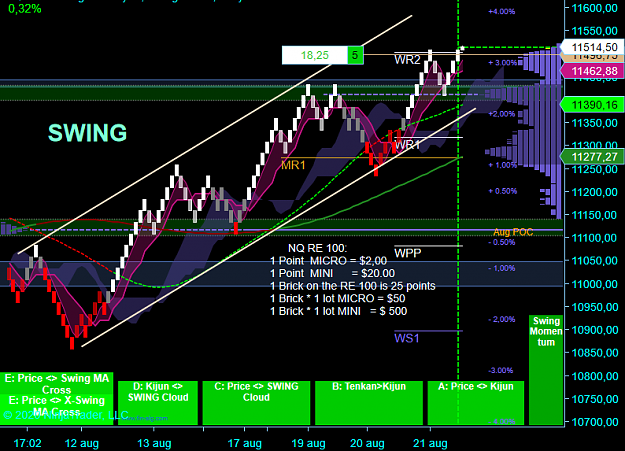Select the WPP pivot label
Viewport: 625px width, 451px height.
click(x=407, y=253)
